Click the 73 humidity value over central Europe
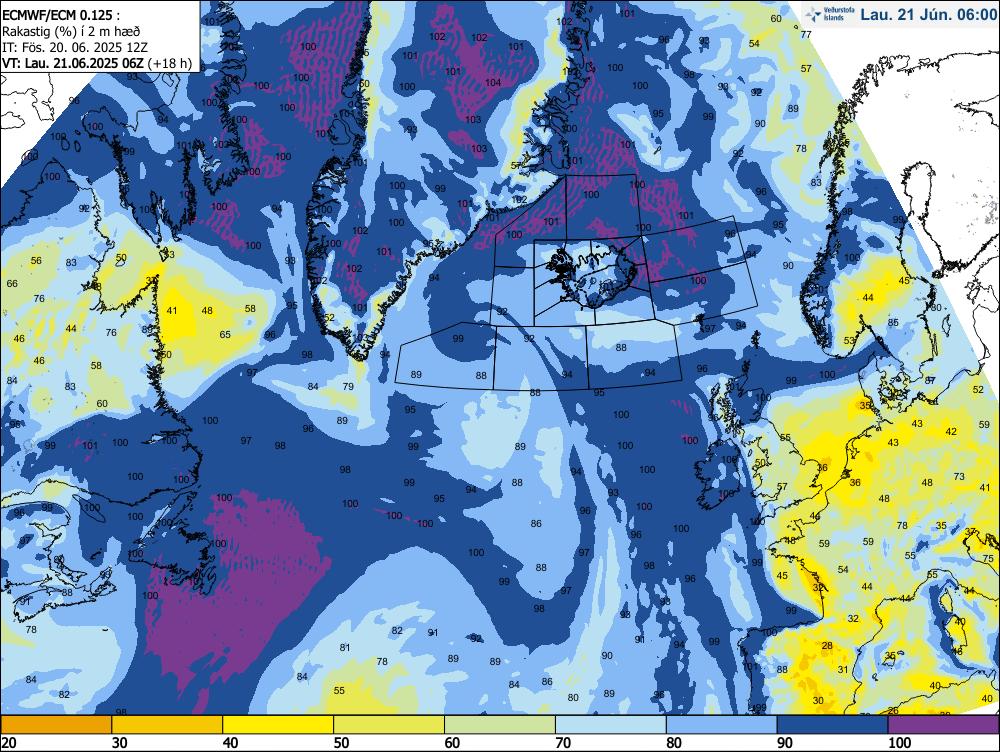This screenshot has width=1000, height=752. [959, 476]
